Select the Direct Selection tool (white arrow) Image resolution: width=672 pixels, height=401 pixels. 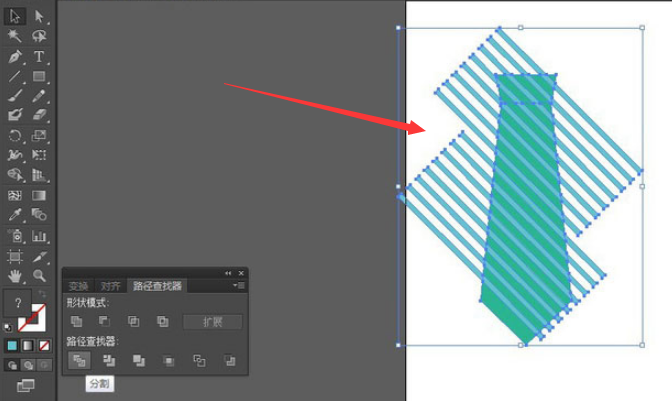(x=39, y=16)
